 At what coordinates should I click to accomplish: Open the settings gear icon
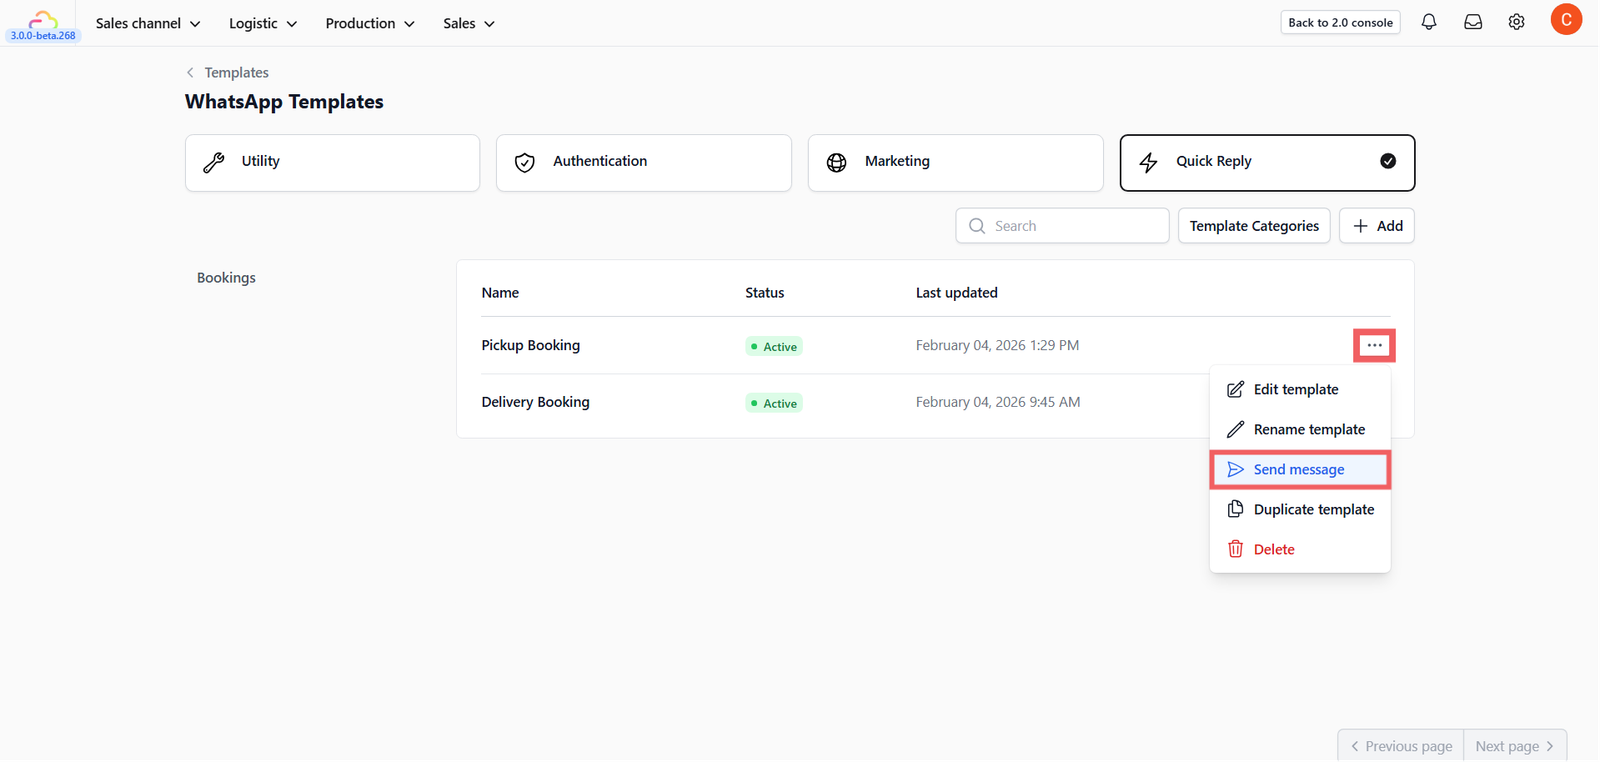point(1517,22)
